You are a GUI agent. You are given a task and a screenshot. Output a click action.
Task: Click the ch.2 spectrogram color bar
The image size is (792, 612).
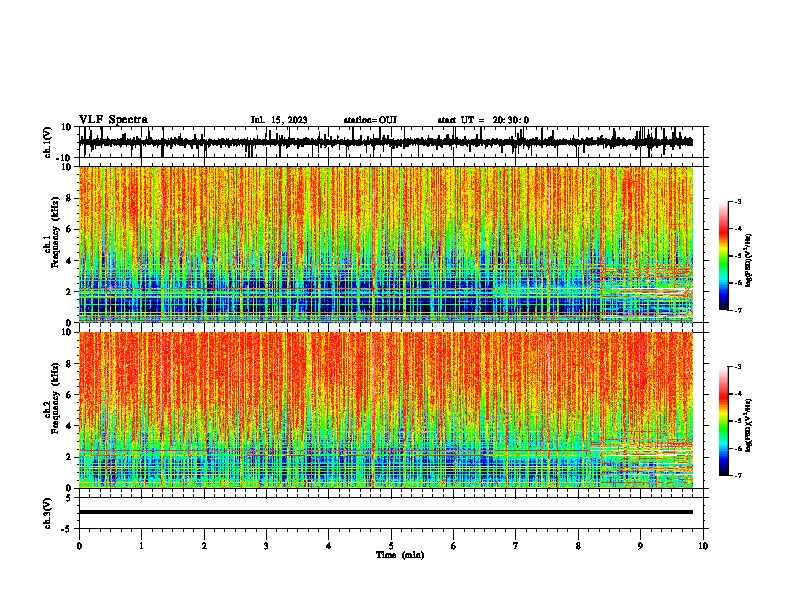click(724, 421)
